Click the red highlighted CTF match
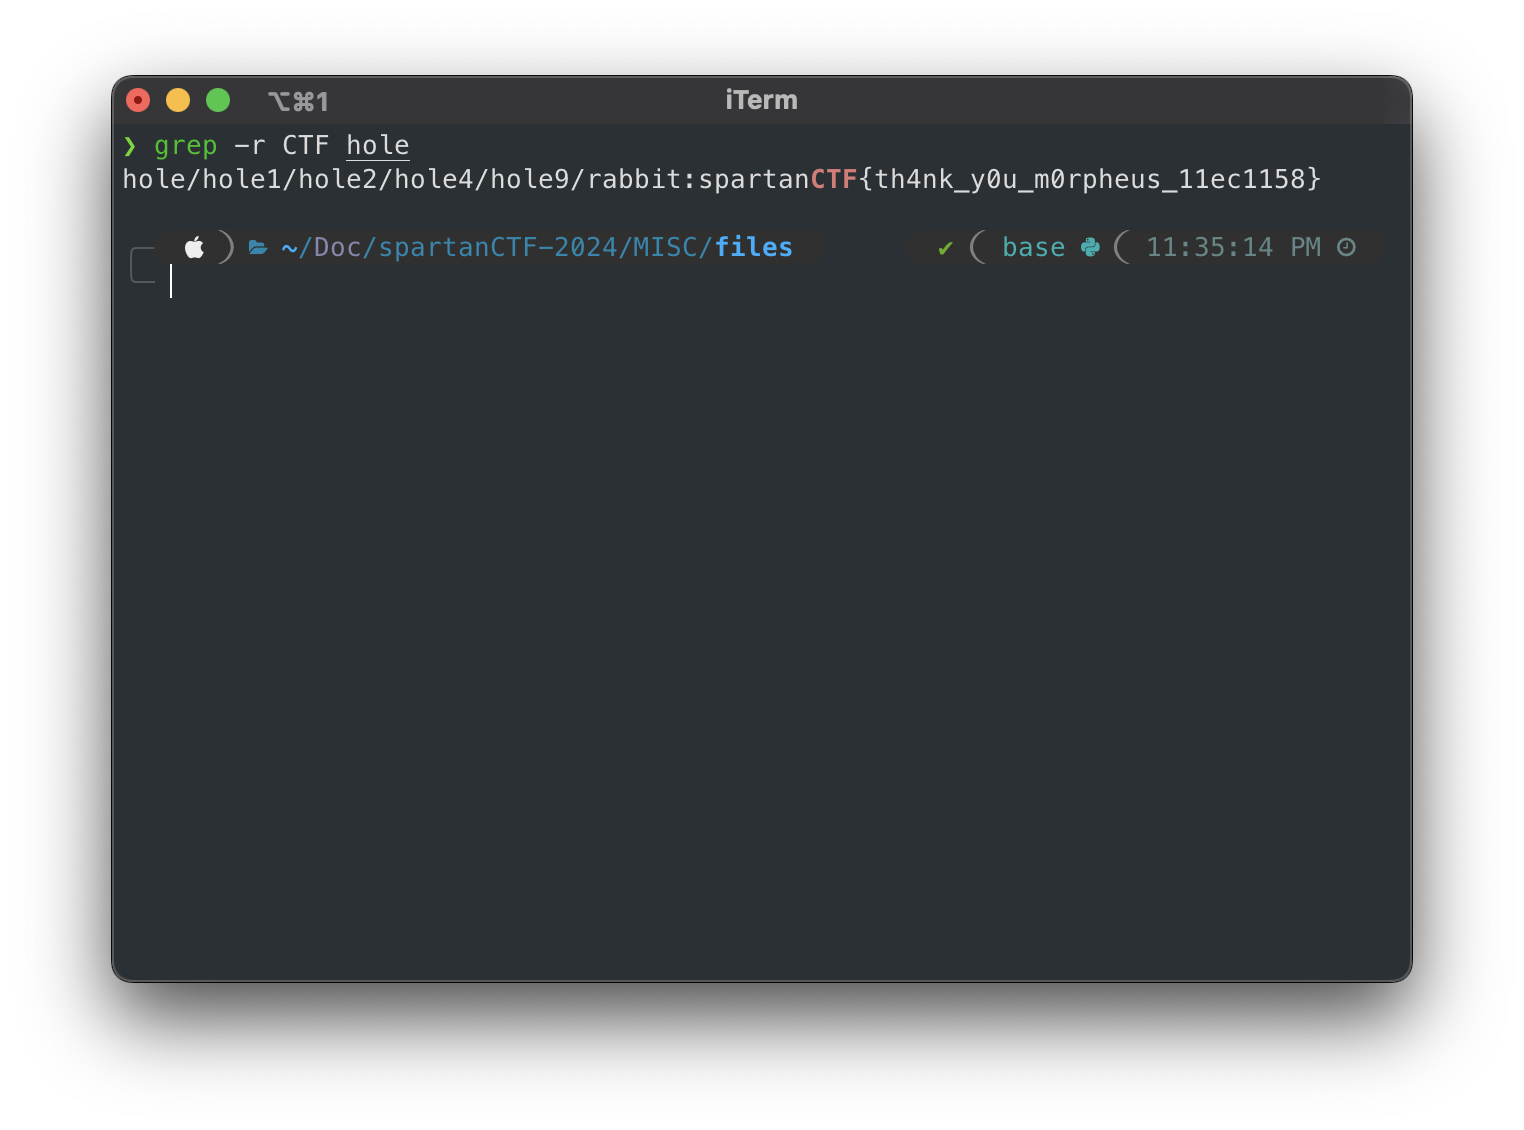Image resolution: width=1524 pixels, height=1130 pixels. coord(834,179)
